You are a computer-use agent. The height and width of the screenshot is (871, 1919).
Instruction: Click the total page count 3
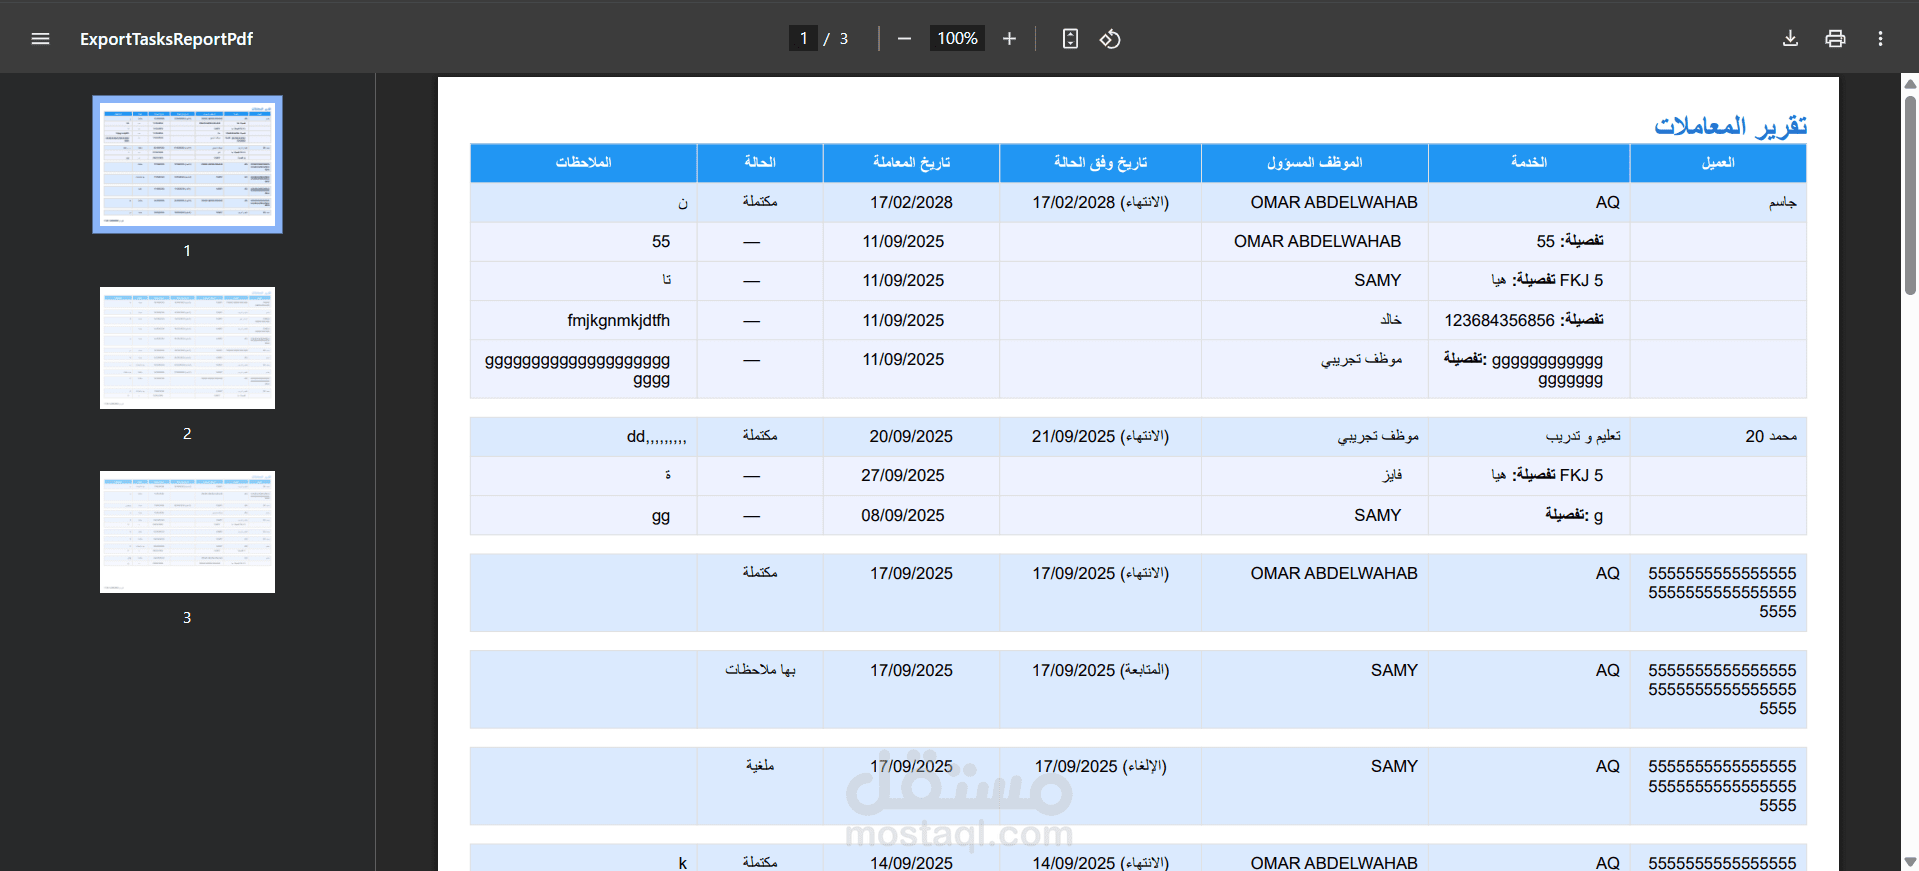click(844, 39)
